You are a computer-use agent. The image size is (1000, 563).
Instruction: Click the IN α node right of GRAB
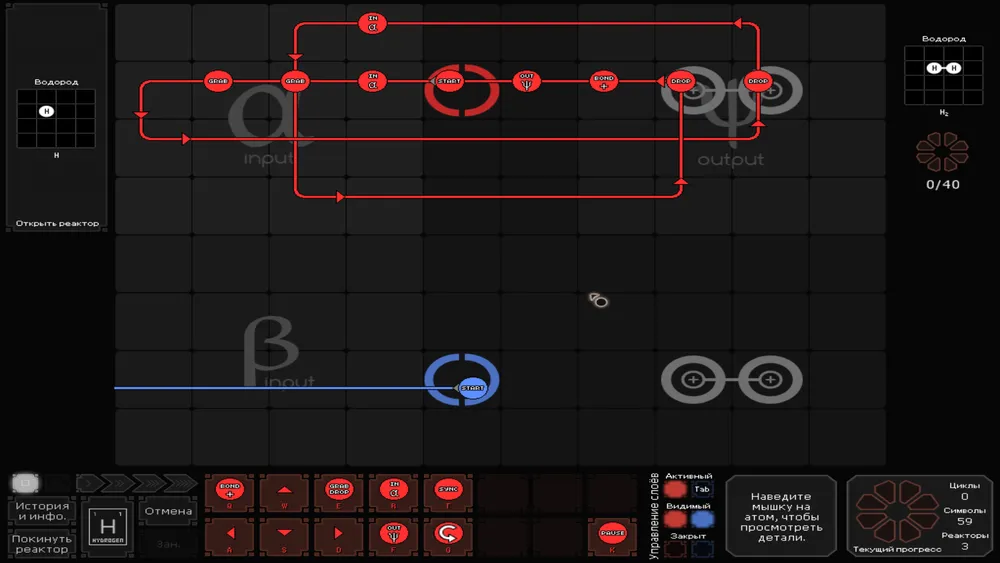click(x=372, y=81)
